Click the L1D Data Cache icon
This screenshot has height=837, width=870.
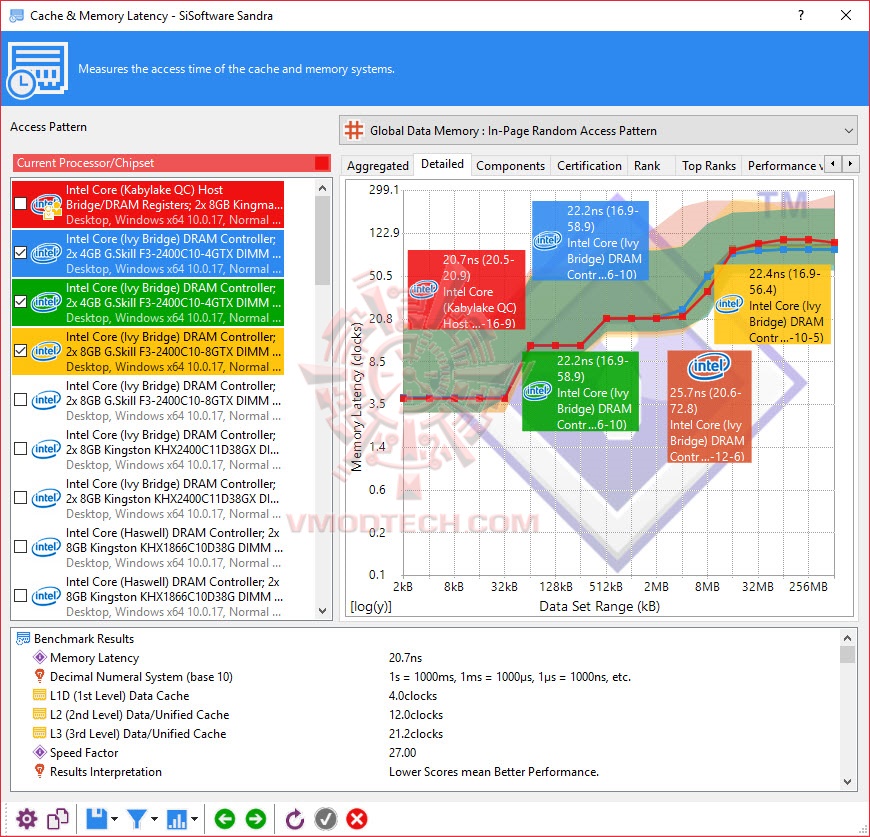click(39, 695)
